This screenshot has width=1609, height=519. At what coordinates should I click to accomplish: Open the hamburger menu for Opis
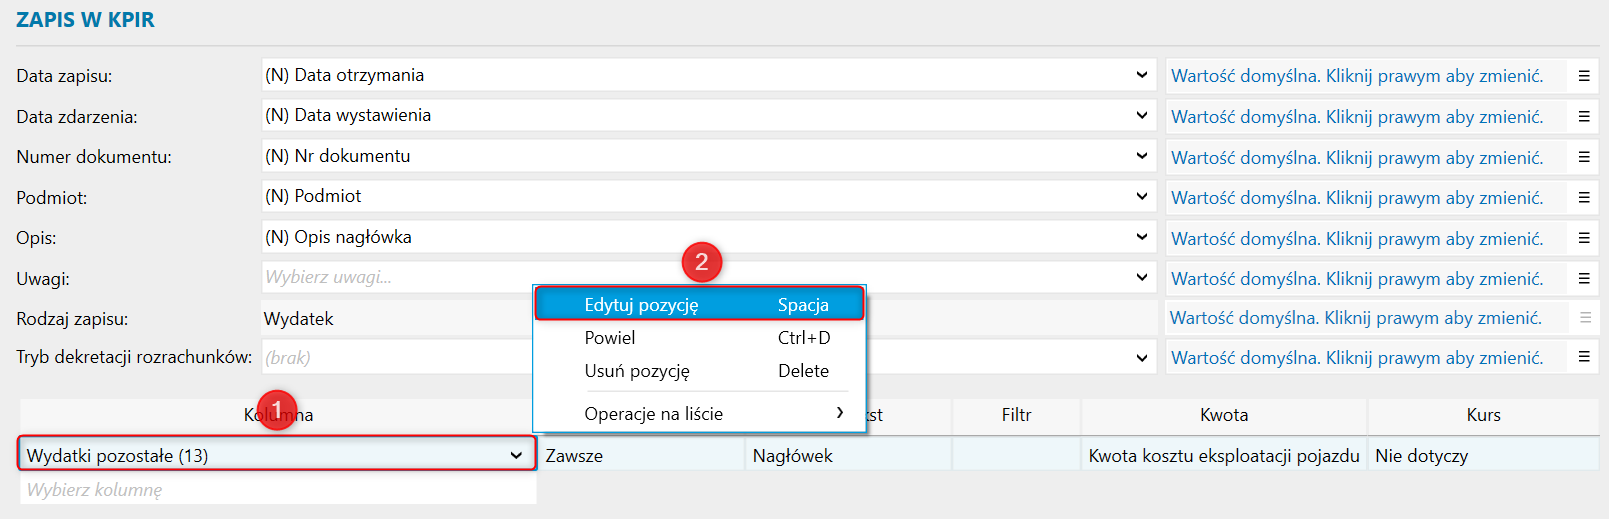click(x=1584, y=239)
